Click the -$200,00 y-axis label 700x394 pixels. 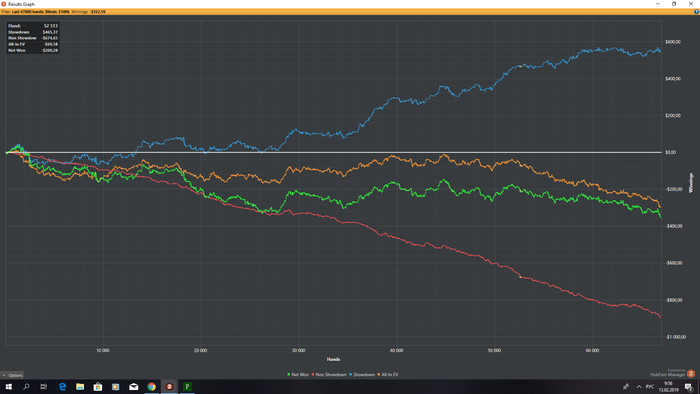click(x=674, y=189)
